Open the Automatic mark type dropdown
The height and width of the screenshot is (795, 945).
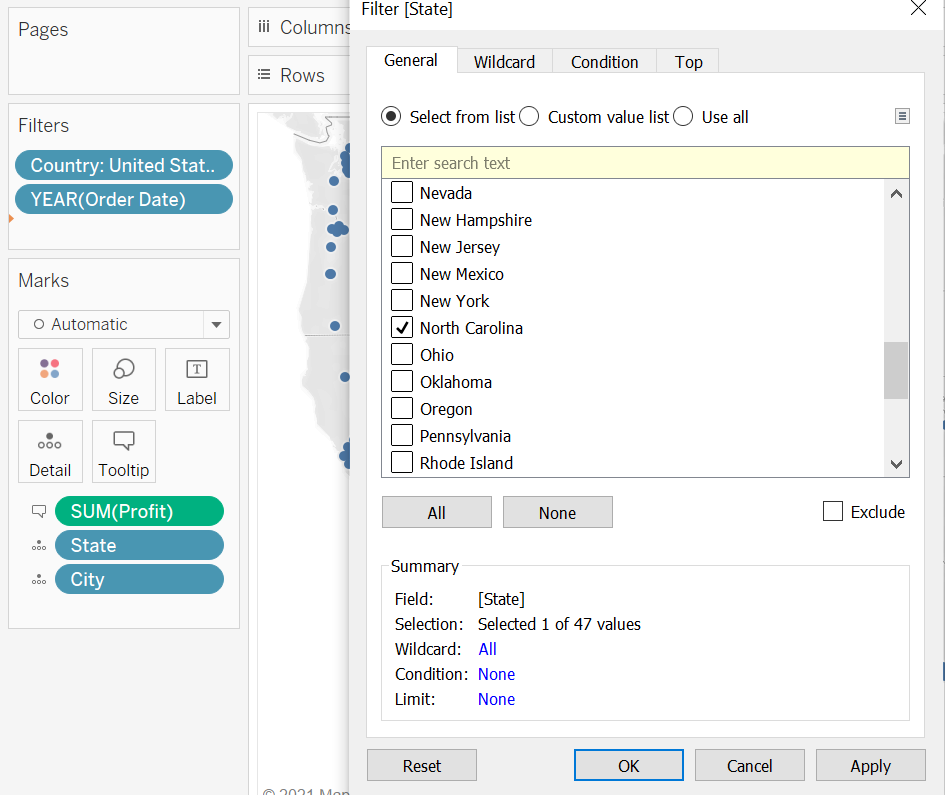click(216, 324)
